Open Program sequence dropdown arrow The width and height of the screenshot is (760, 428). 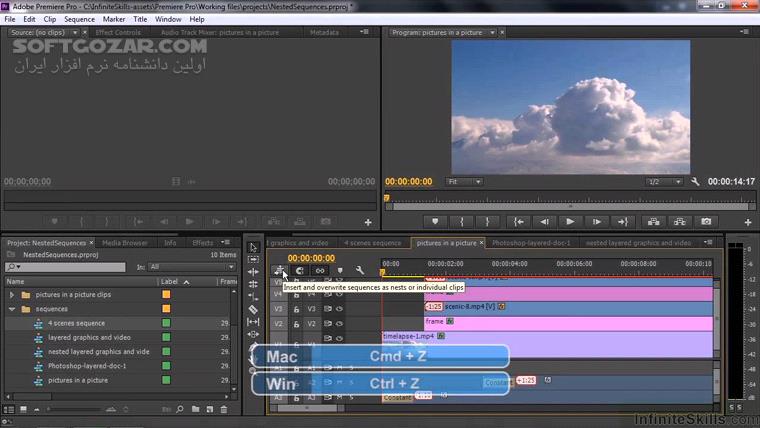(492, 32)
